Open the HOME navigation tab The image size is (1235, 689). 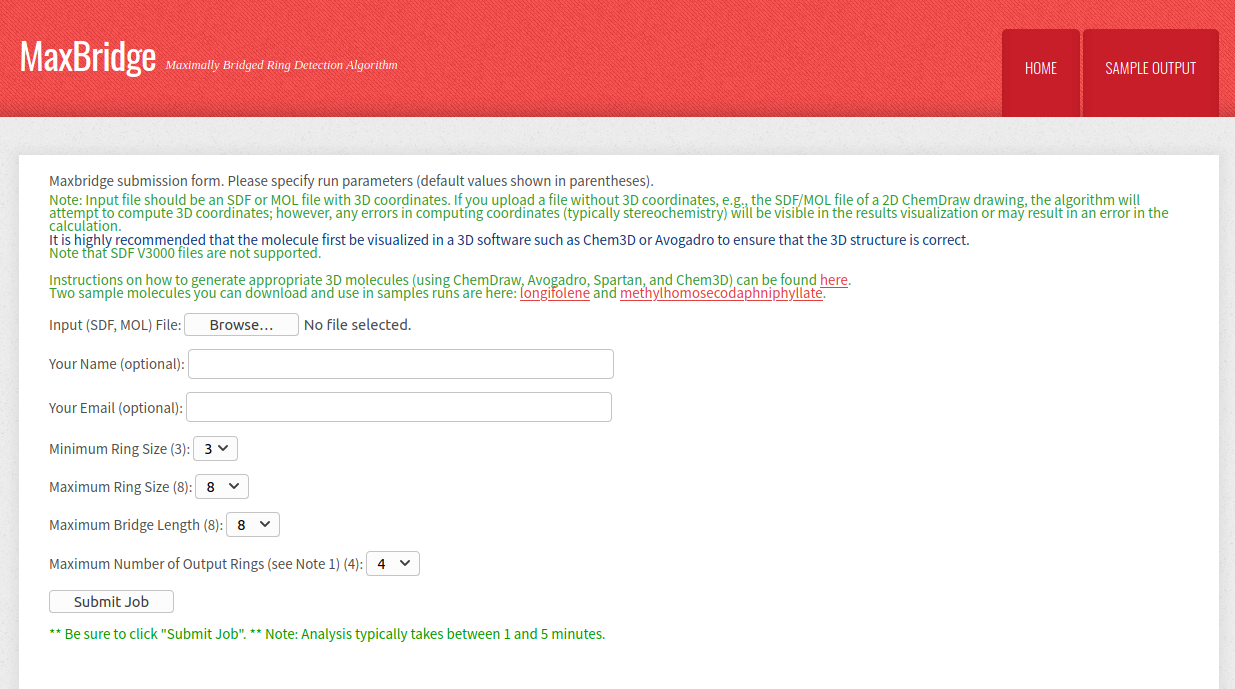(1040, 69)
